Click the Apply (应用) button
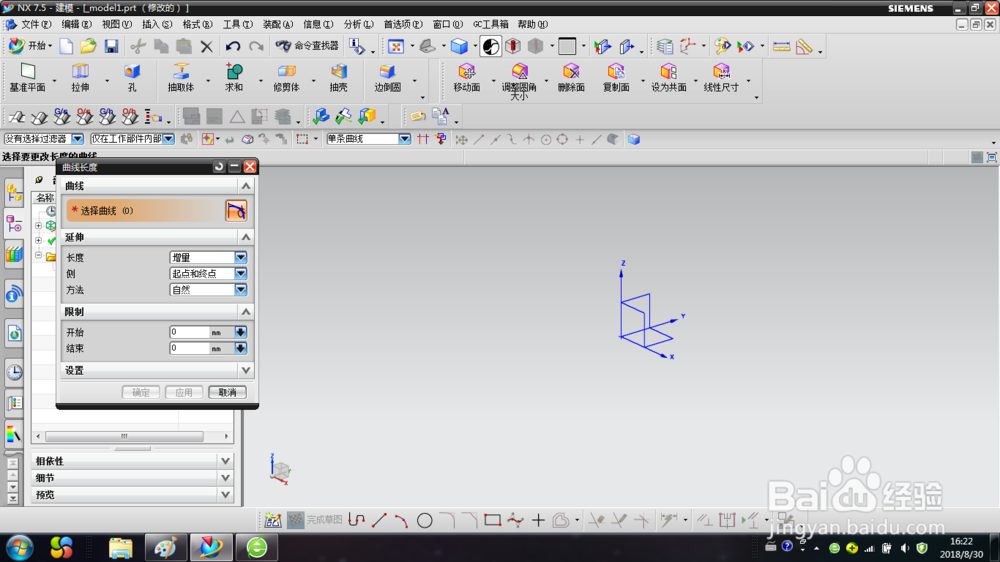Viewport: 1000px width, 562px height. point(184,392)
